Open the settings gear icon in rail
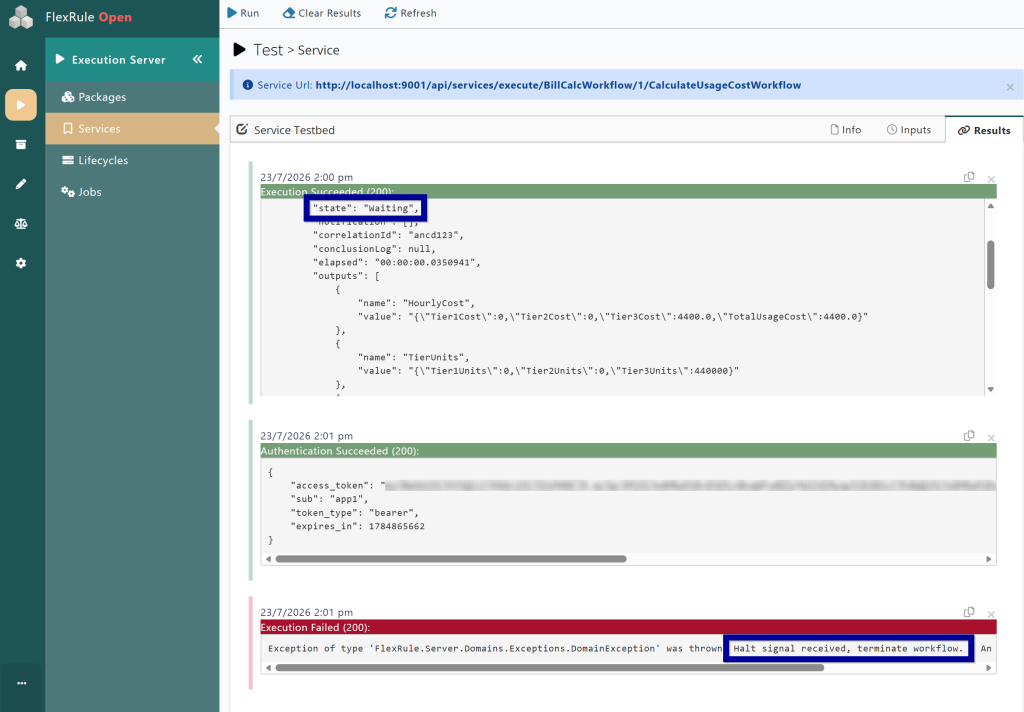The height and width of the screenshot is (712, 1024). click(21, 263)
